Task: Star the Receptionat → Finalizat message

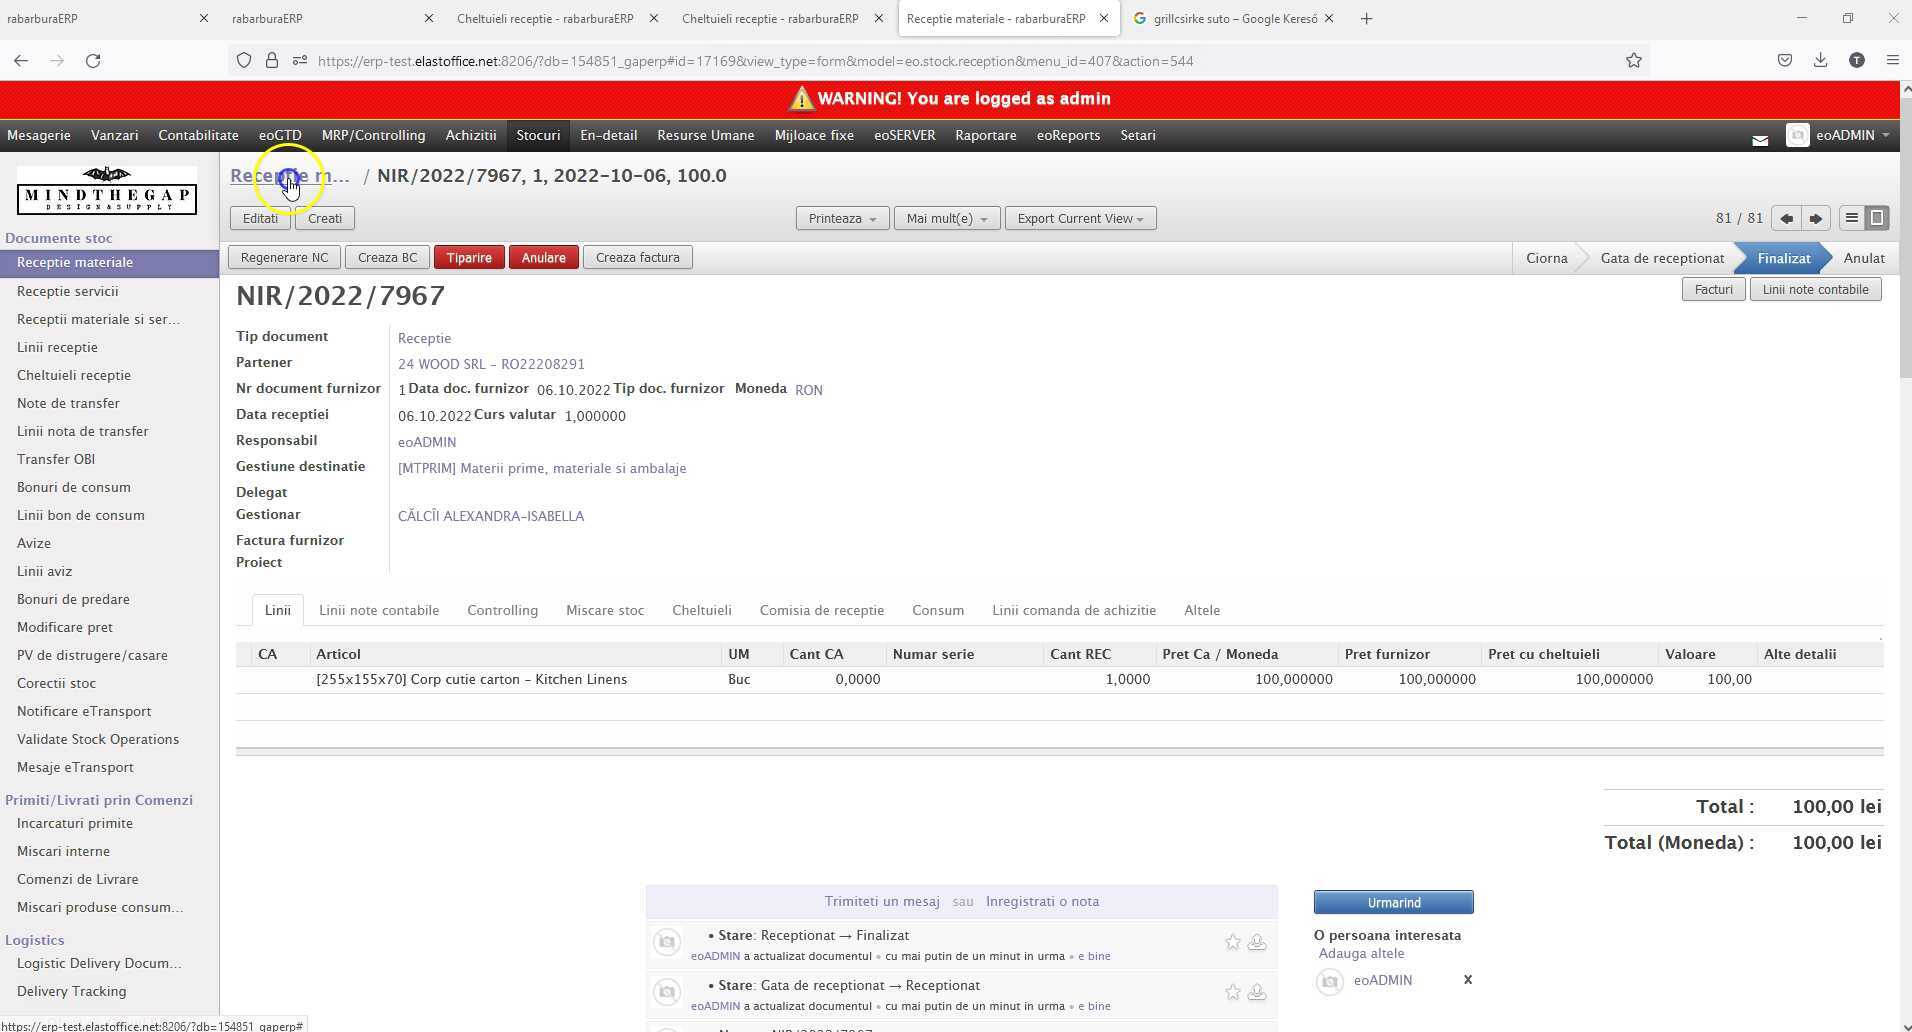Action: click(x=1232, y=942)
